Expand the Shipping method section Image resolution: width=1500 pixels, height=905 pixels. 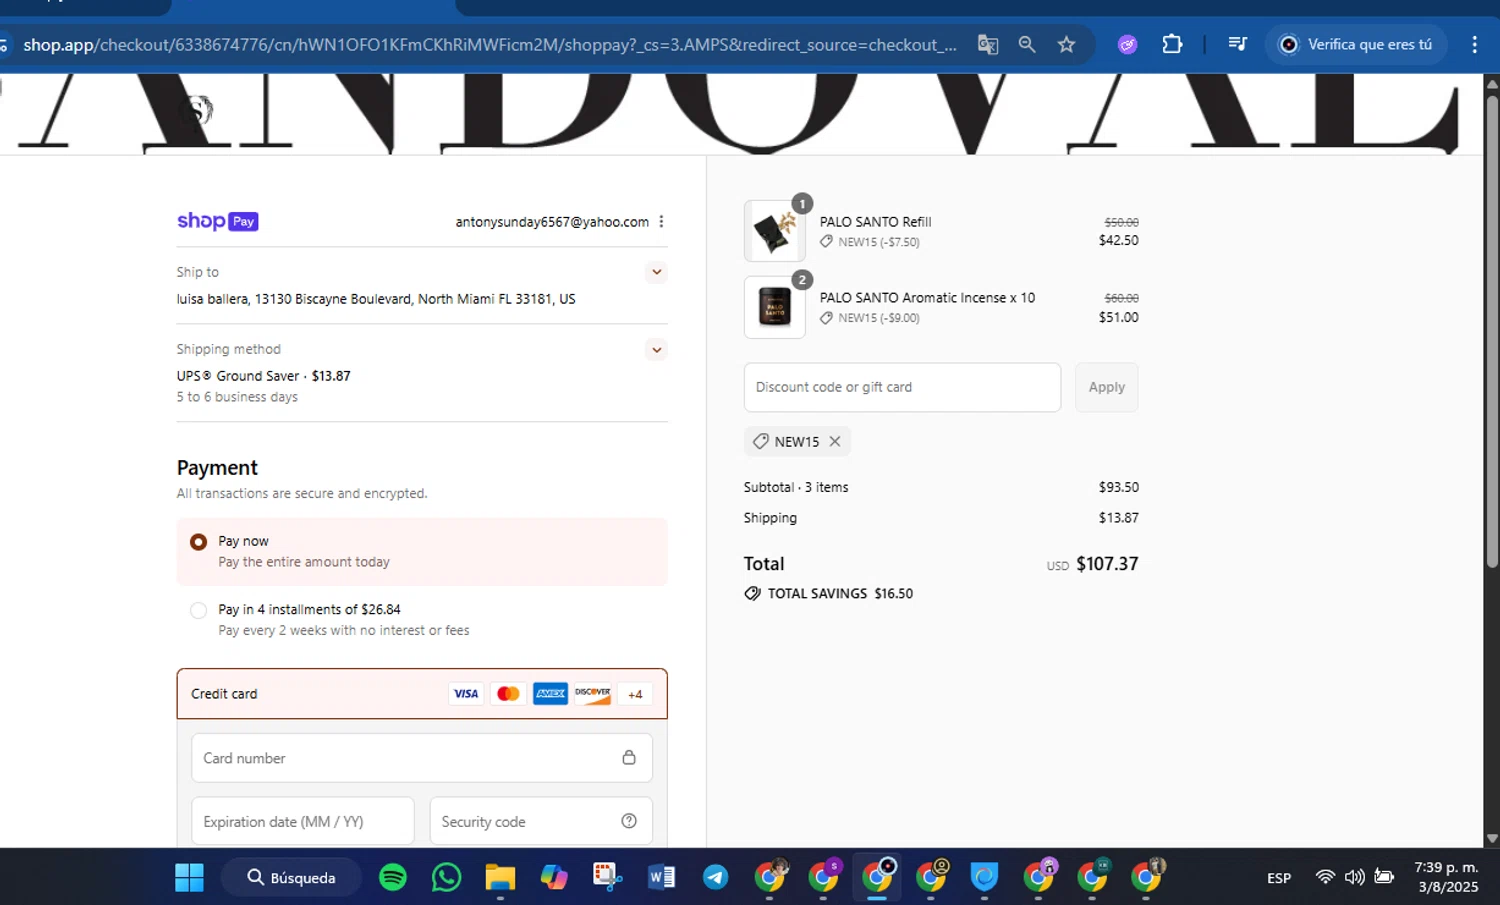point(656,349)
